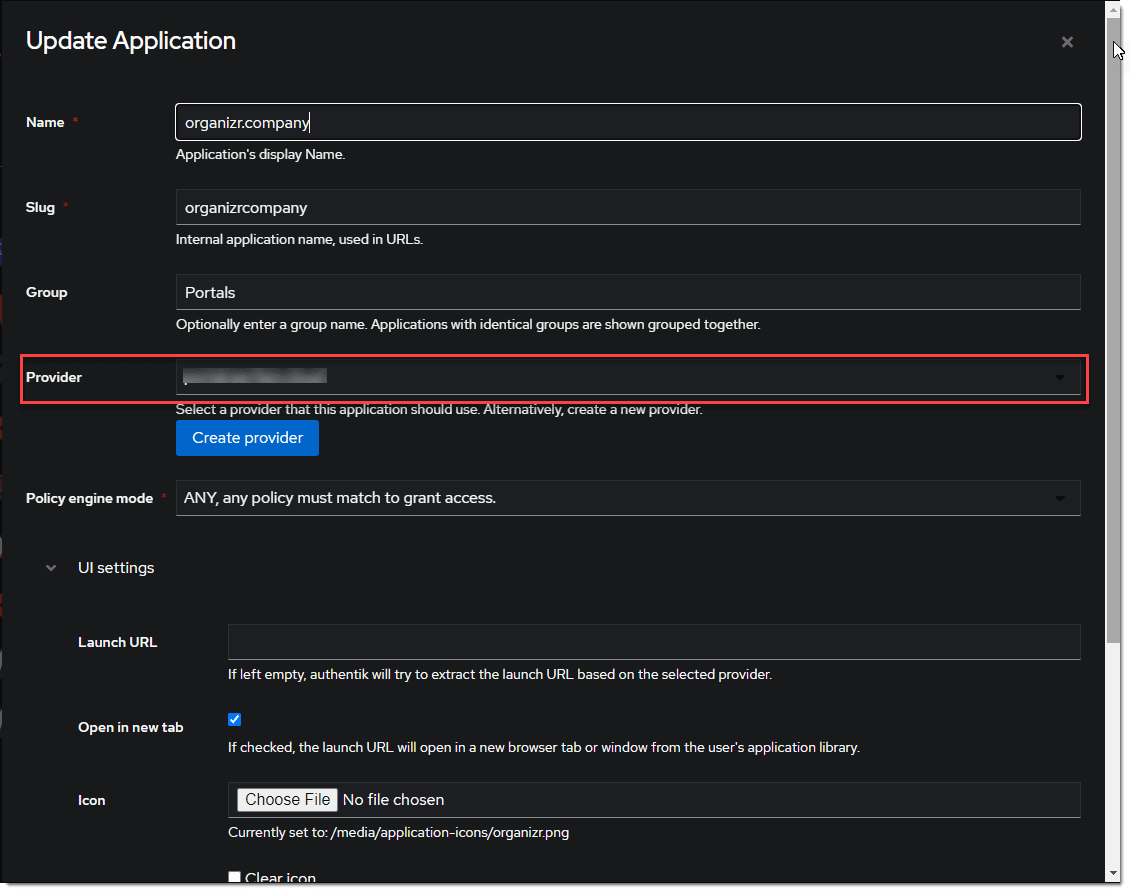The image size is (1130, 893).
Task: Collapse the UI settings chevron
Action: [x=51, y=568]
